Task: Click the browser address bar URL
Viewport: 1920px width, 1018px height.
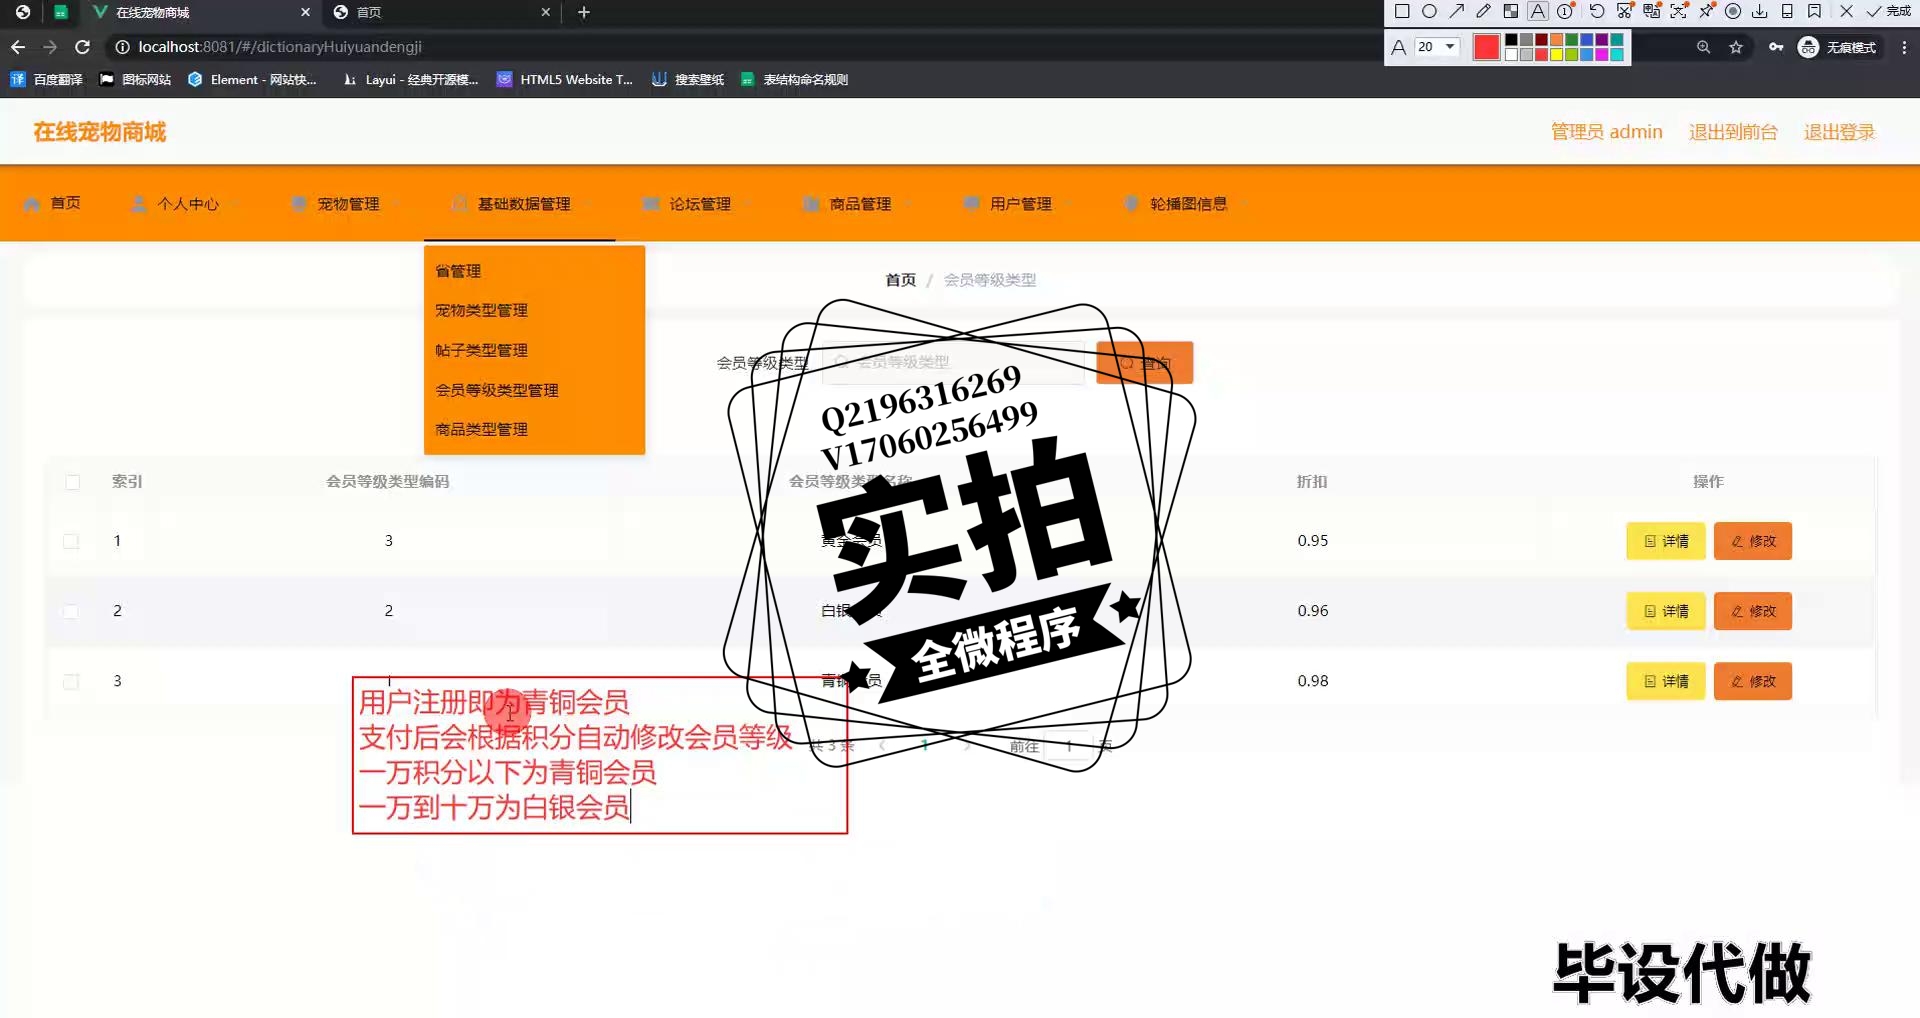Action: tap(280, 47)
